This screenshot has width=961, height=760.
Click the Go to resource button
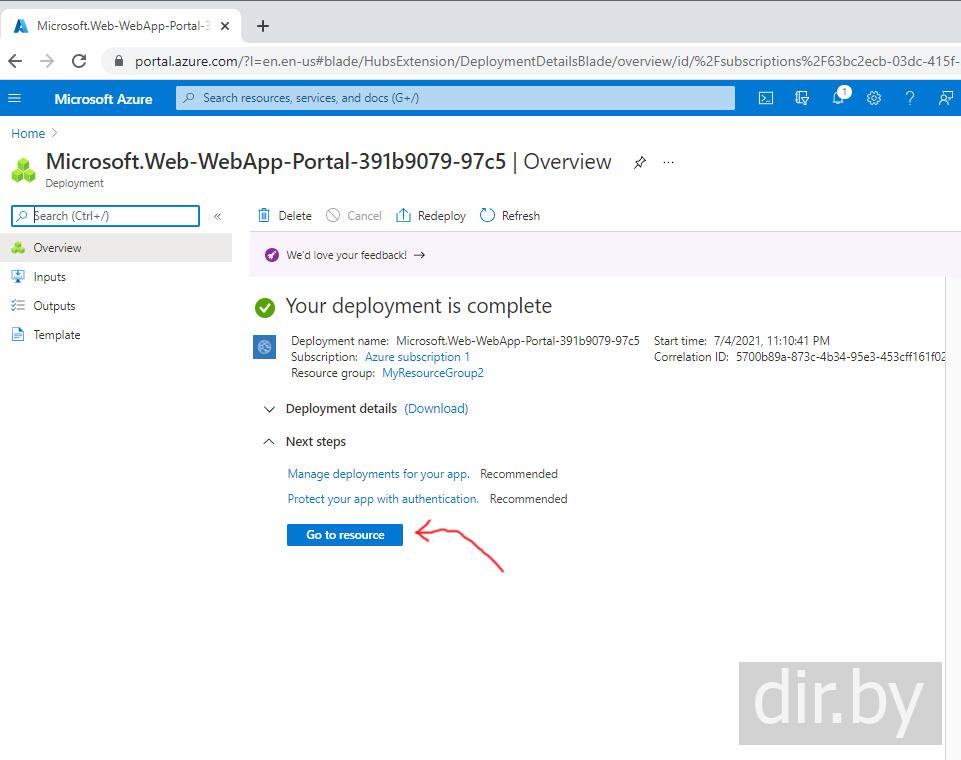[345, 535]
